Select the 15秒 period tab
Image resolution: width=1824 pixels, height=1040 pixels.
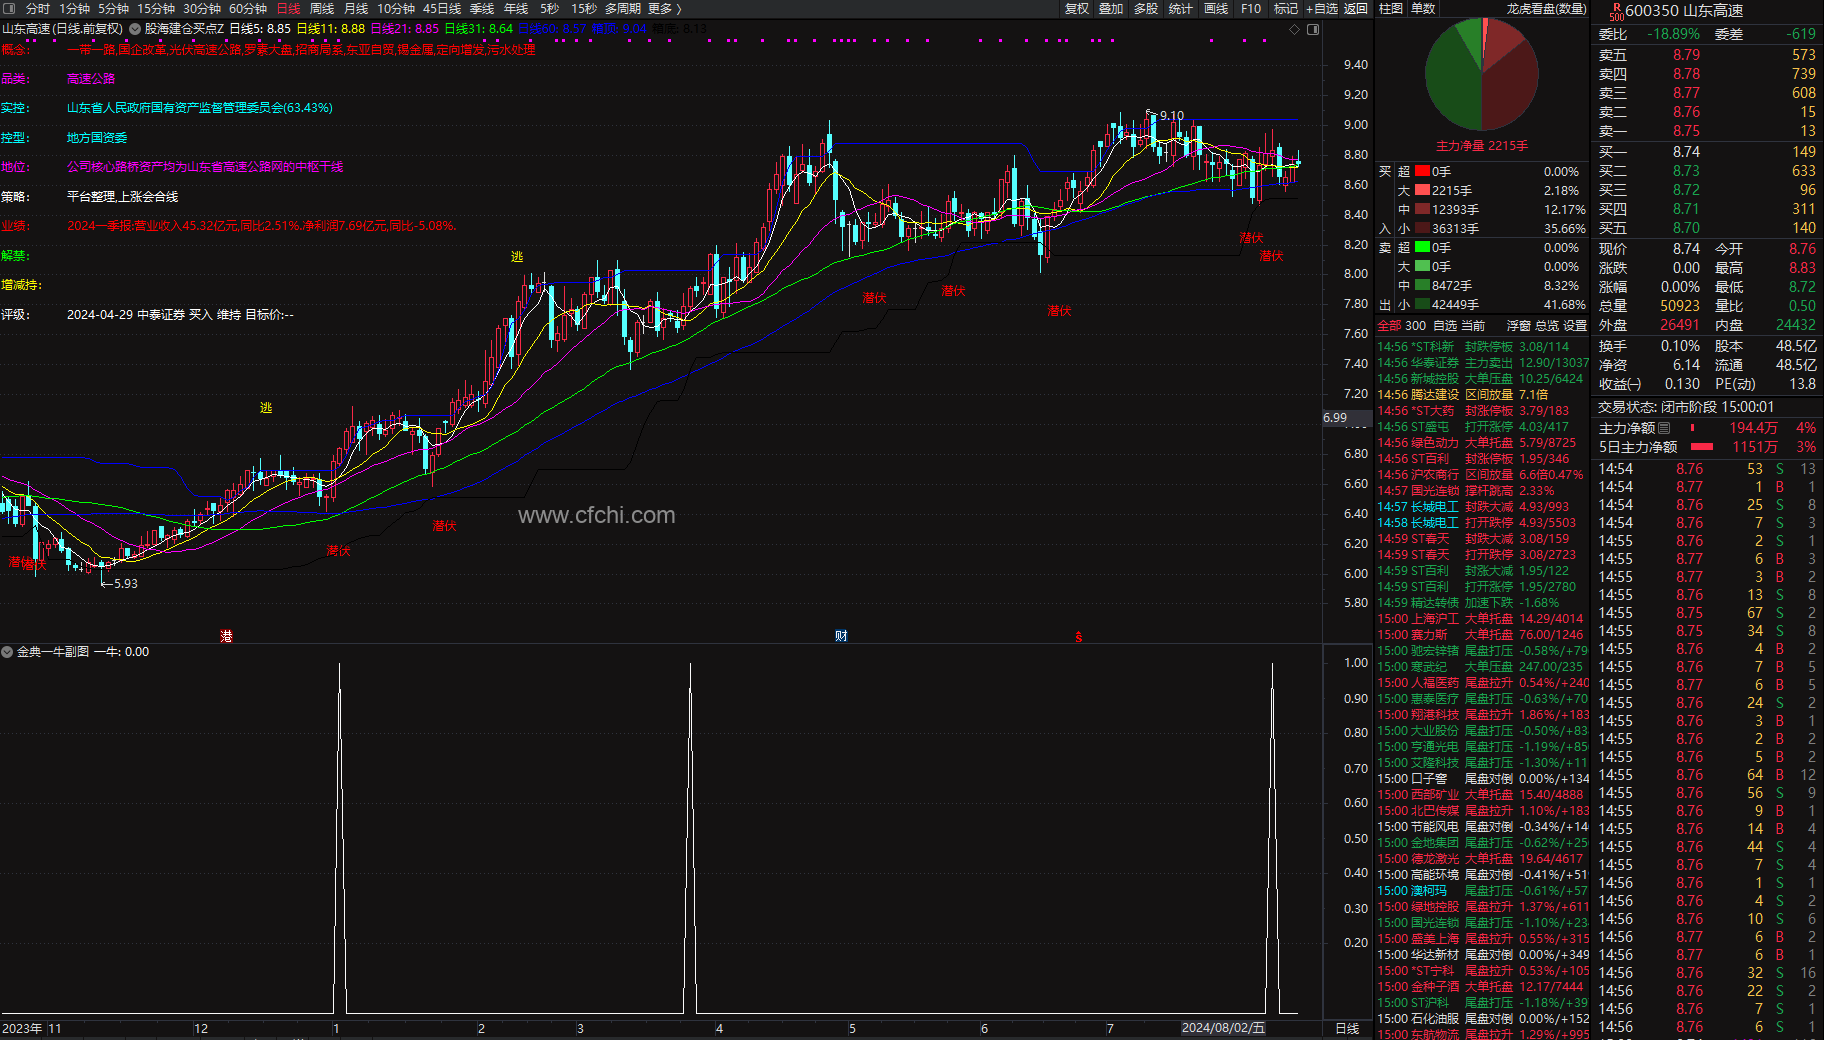point(584,9)
